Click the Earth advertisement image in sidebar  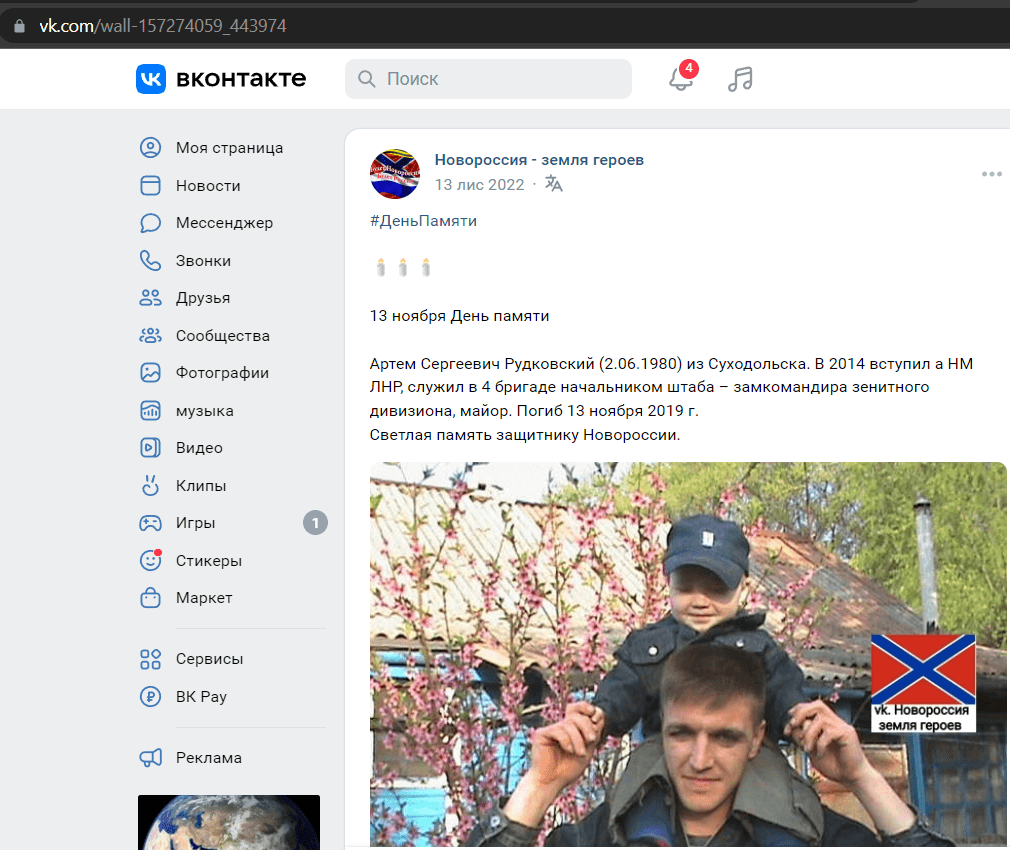tap(229, 822)
